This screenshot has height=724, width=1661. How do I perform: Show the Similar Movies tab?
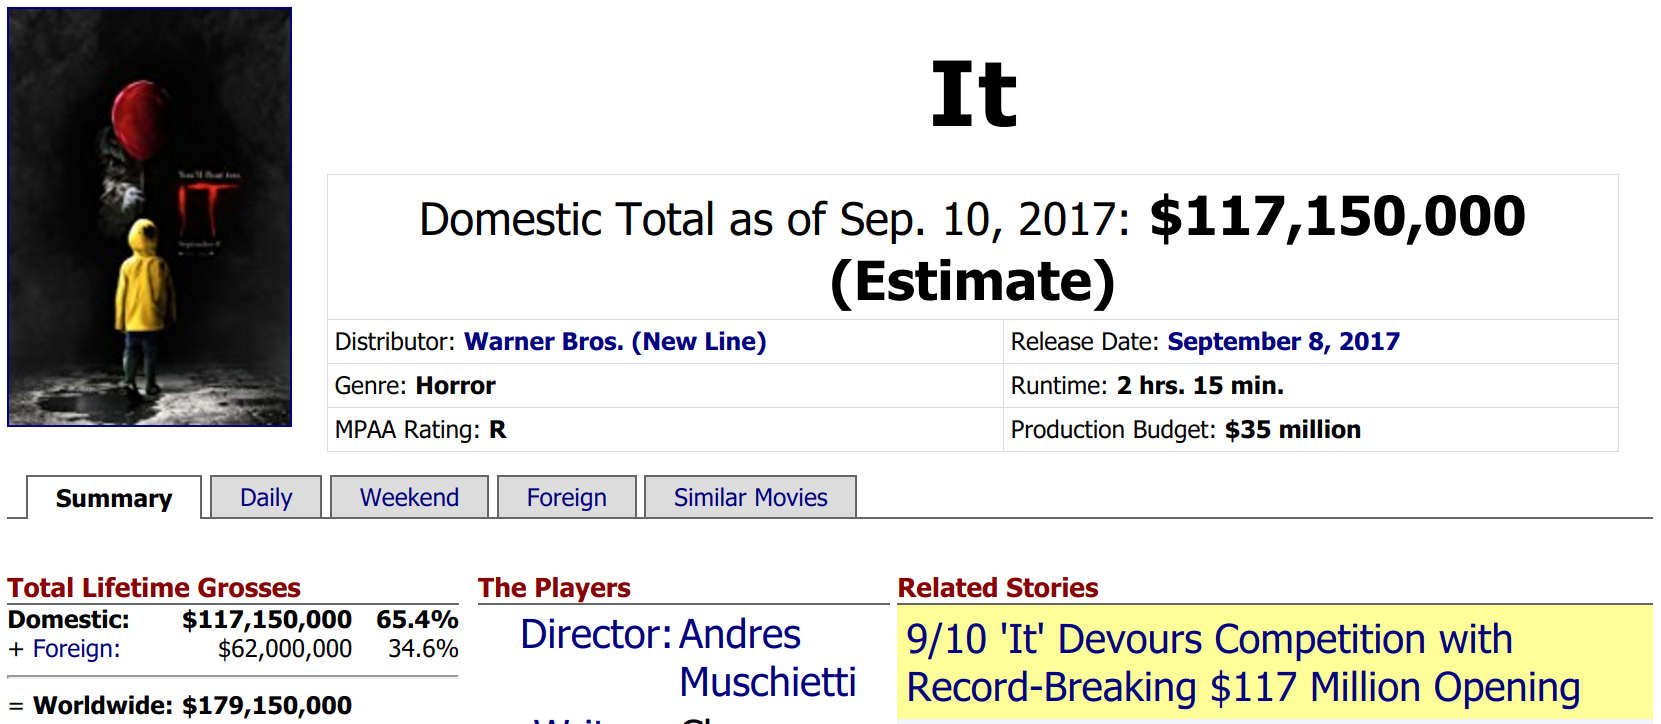click(x=750, y=498)
